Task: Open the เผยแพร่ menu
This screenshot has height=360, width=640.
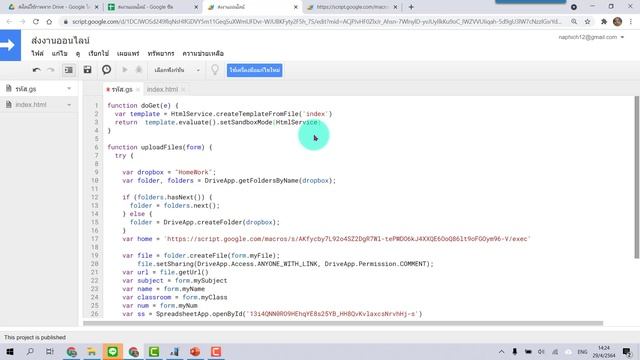Action: click(x=128, y=53)
